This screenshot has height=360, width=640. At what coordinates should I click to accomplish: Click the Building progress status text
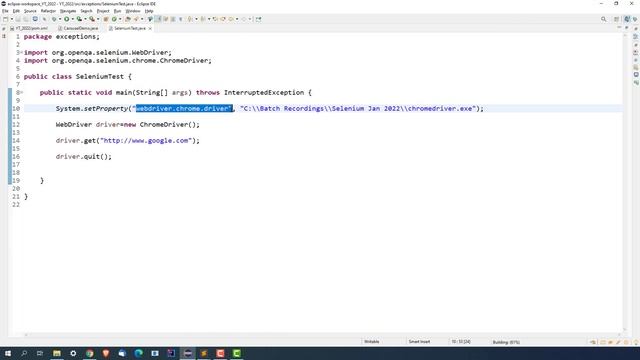tap(506, 342)
